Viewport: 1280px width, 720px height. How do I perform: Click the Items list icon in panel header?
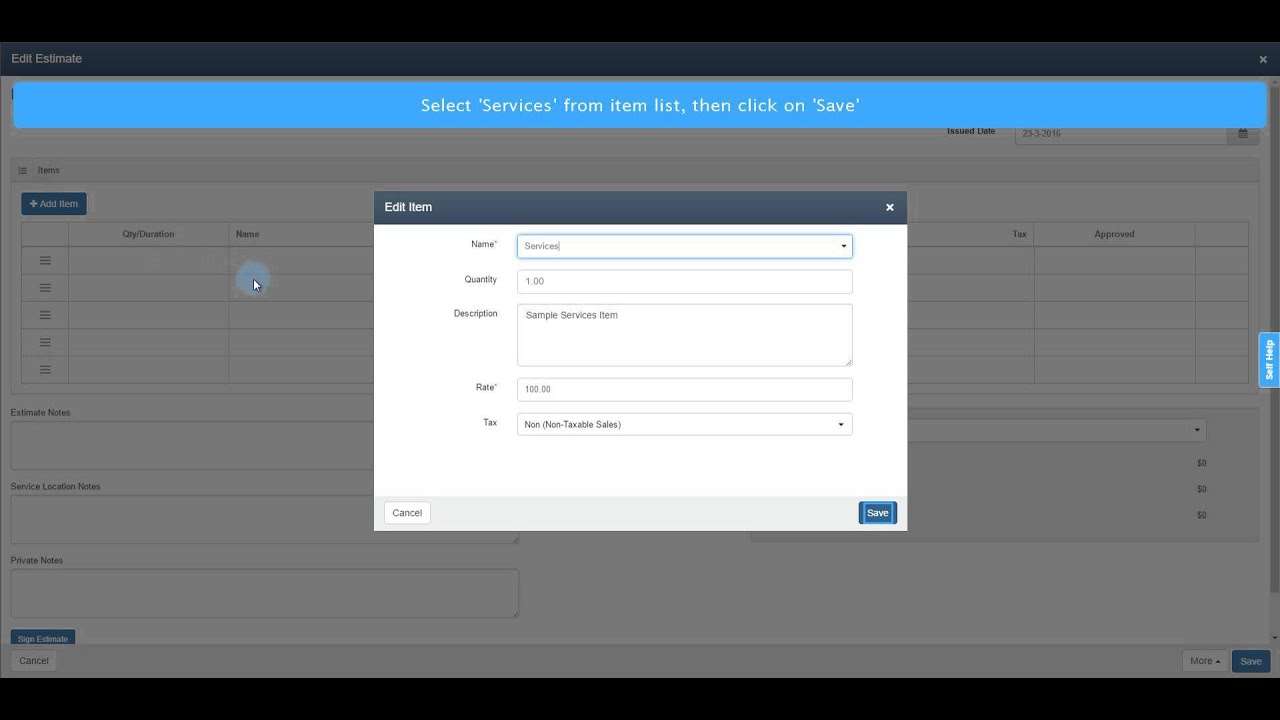click(x=22, y=170)
